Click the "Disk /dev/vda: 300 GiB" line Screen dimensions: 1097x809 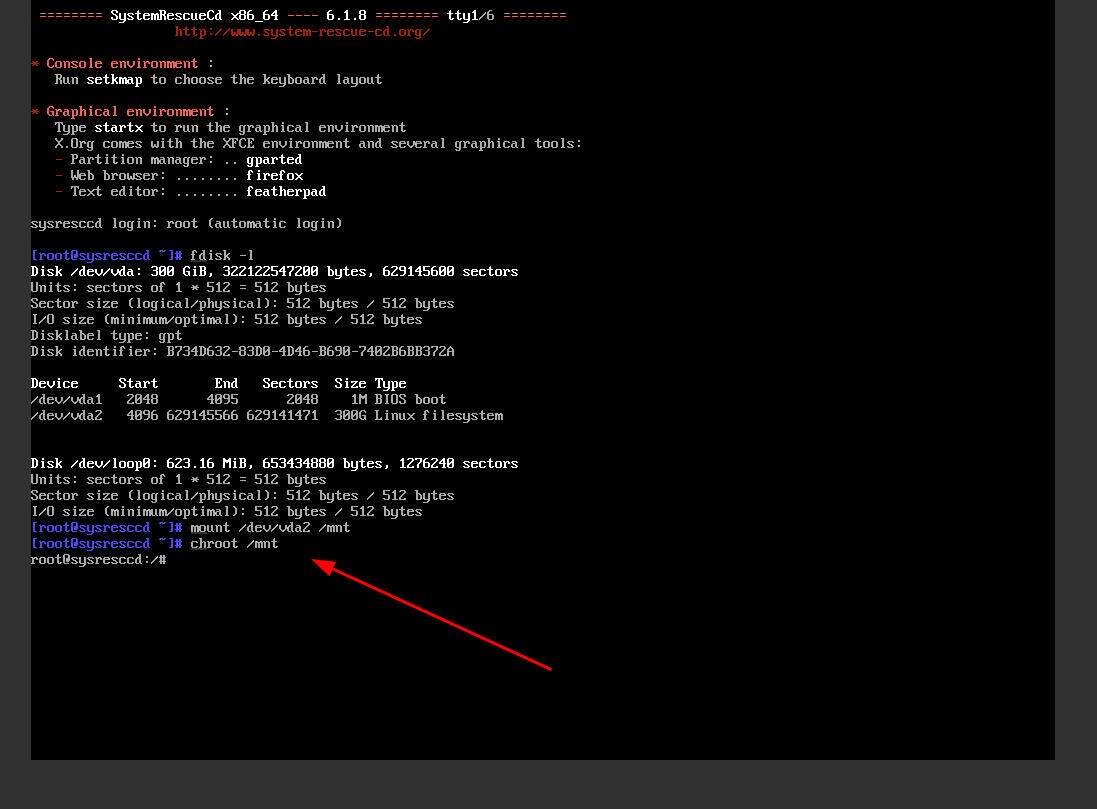[x=274, y=272]
